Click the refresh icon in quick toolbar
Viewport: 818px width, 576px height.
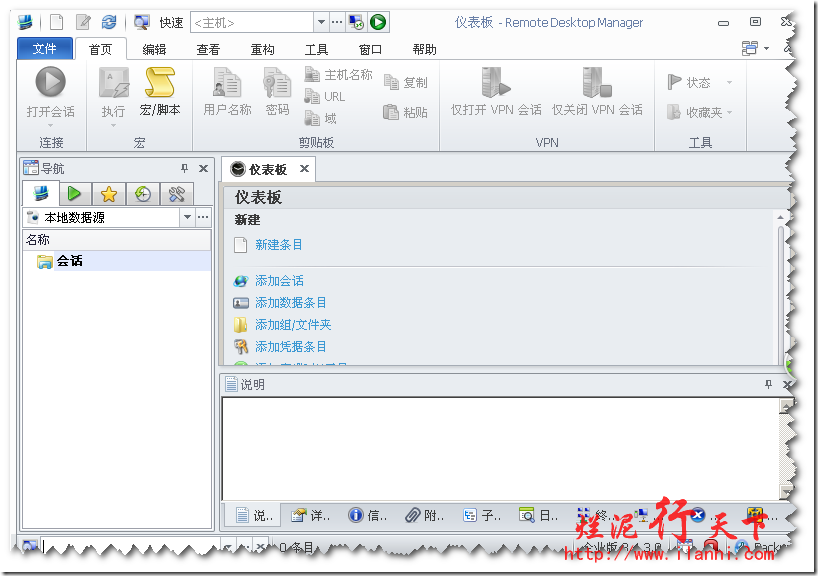point(109,22)
